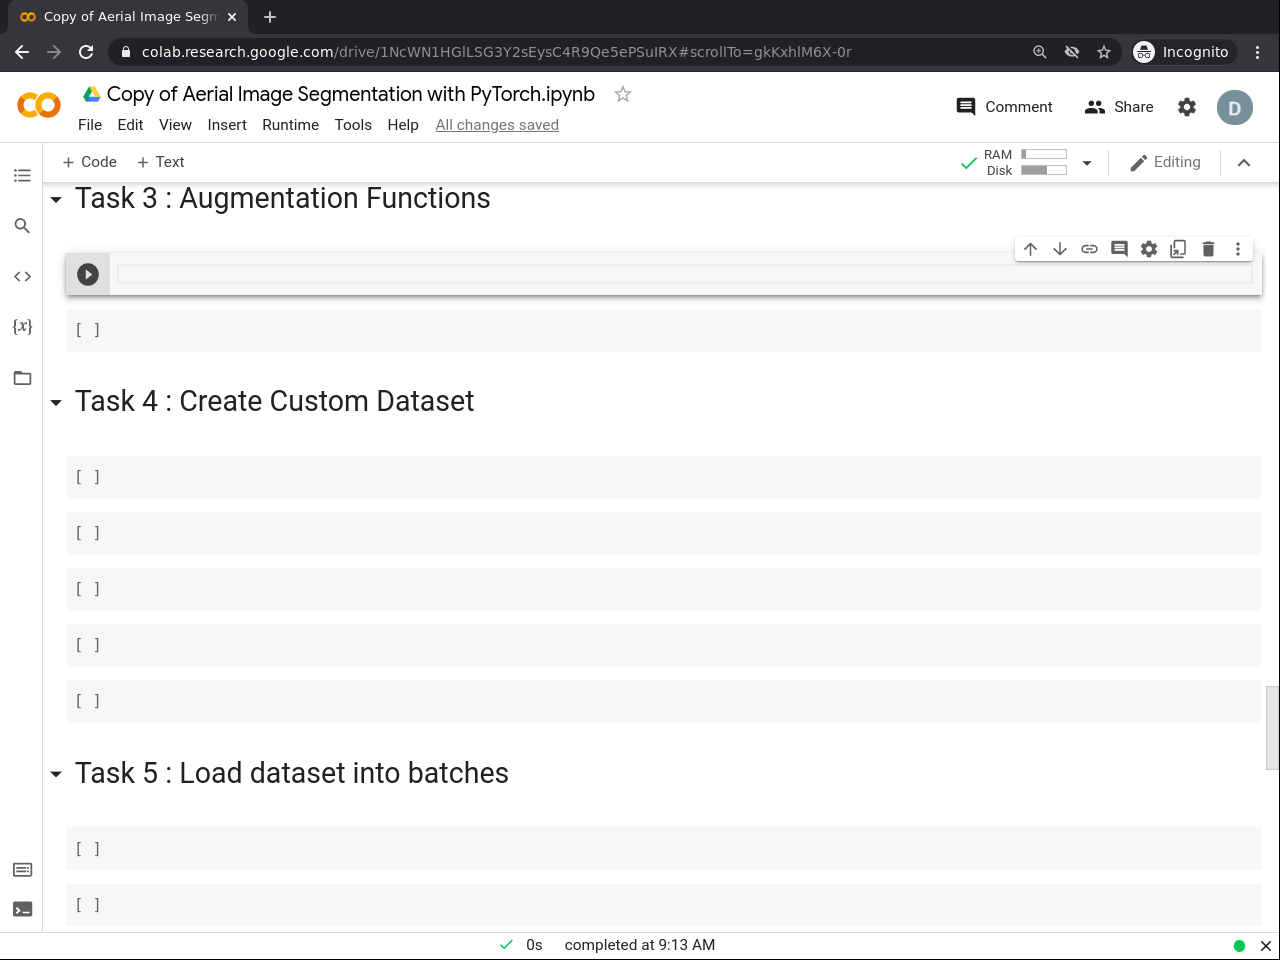Run the selected code cell
1280x960 pixels.
(x=88, y=274)
